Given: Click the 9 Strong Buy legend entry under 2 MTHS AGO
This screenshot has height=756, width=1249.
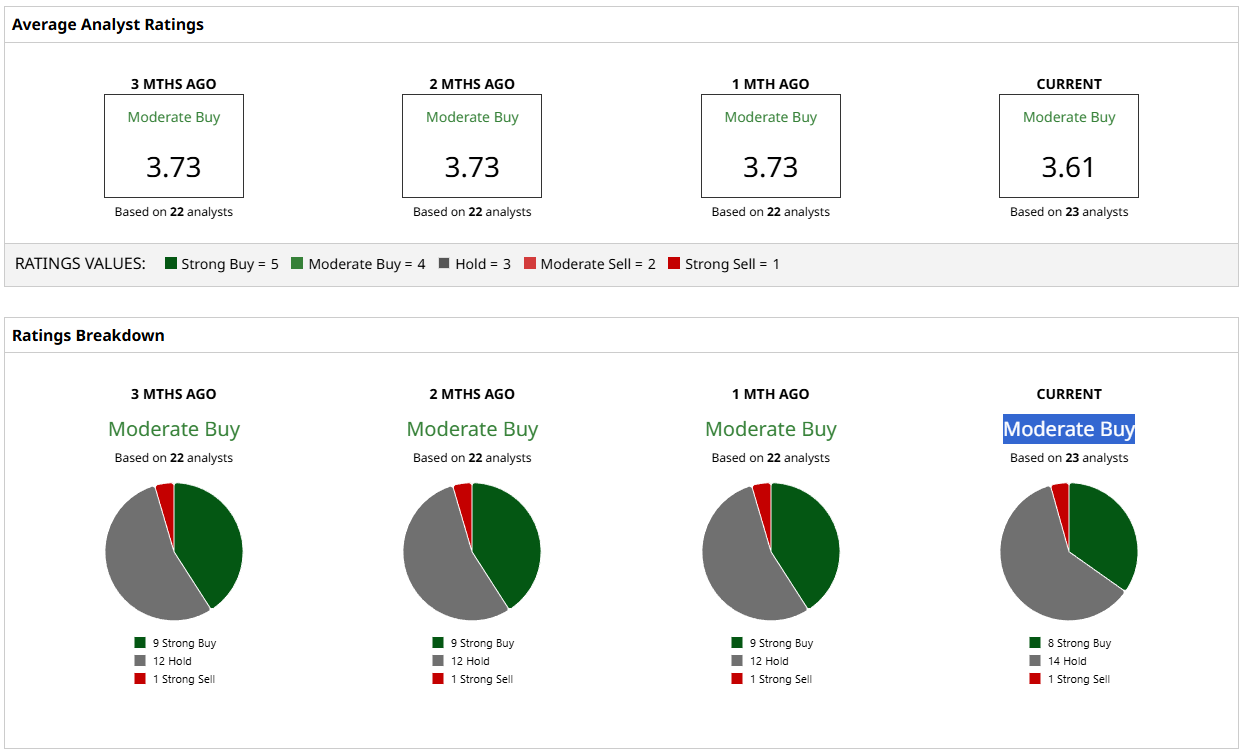Looking at the screenshot, I should (x=473, y=643).
